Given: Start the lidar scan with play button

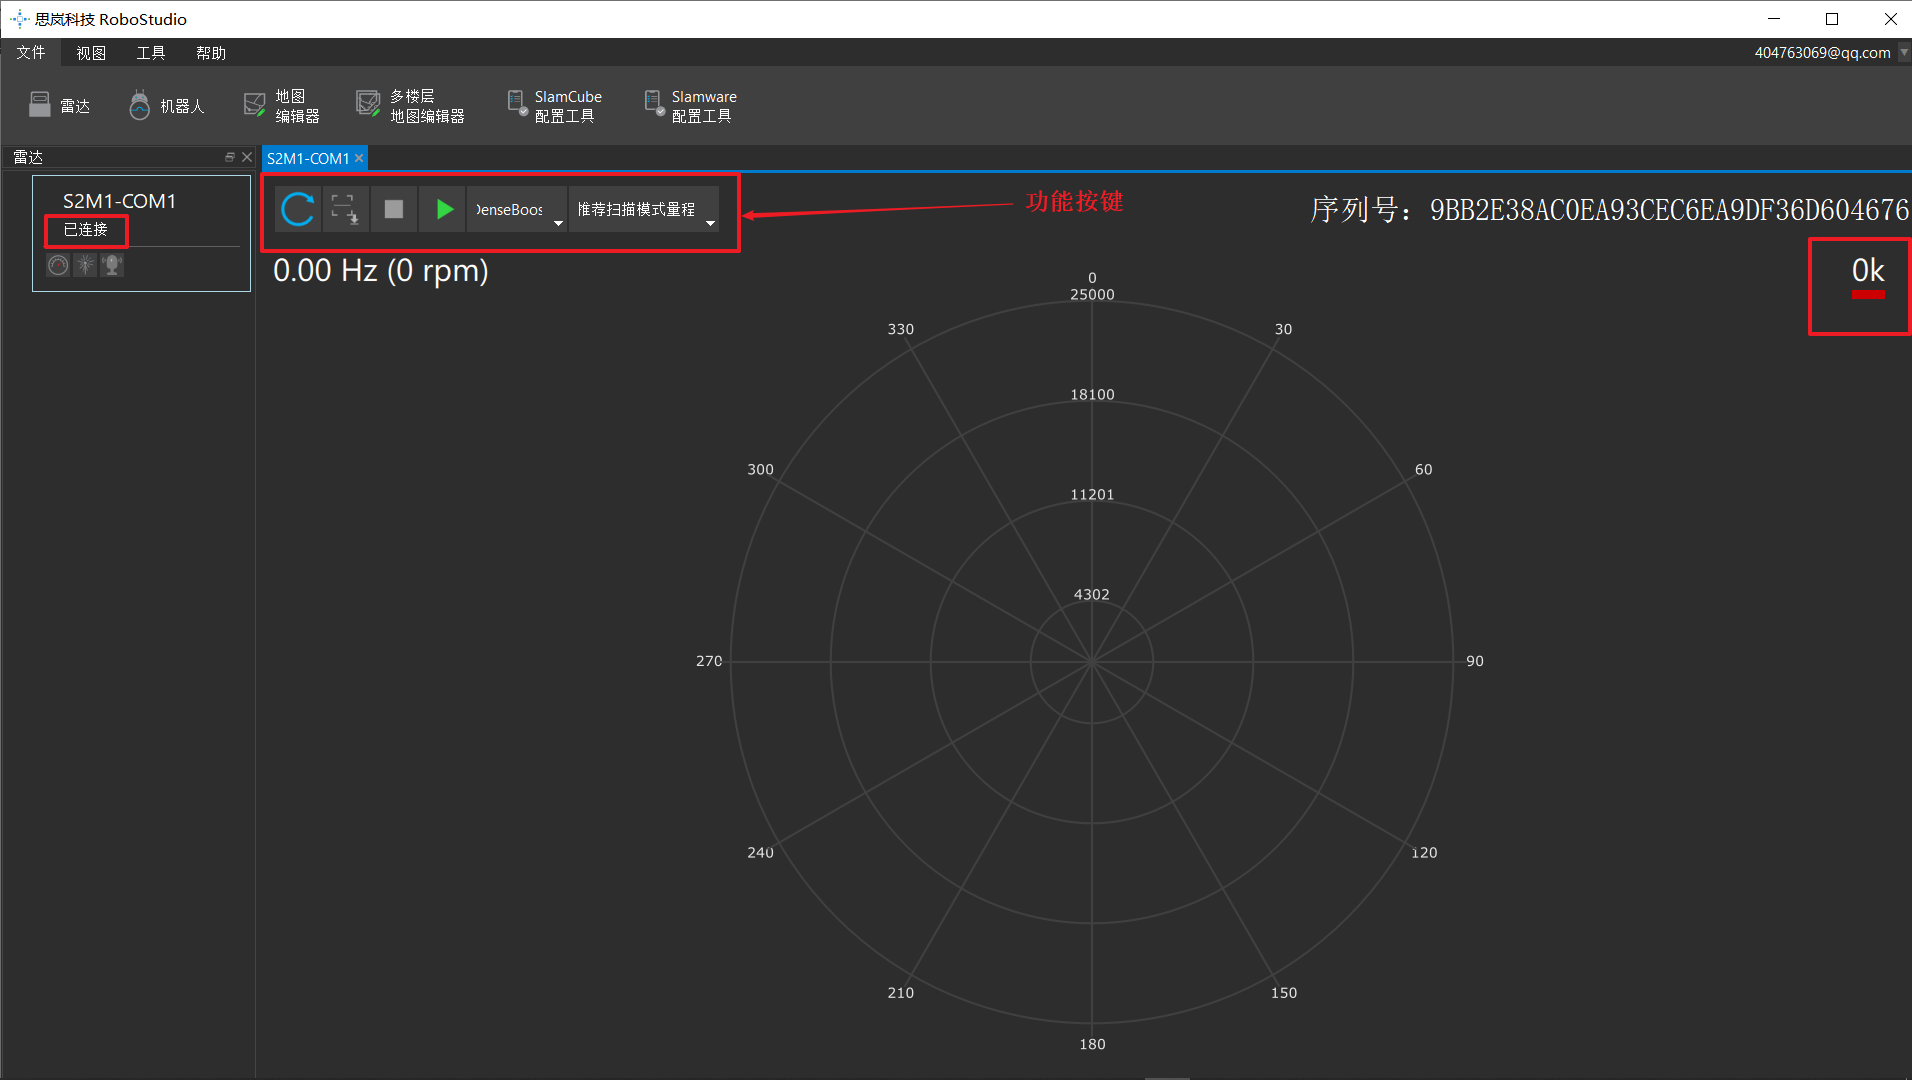Looking at the screenshot, I should point(444,209).
